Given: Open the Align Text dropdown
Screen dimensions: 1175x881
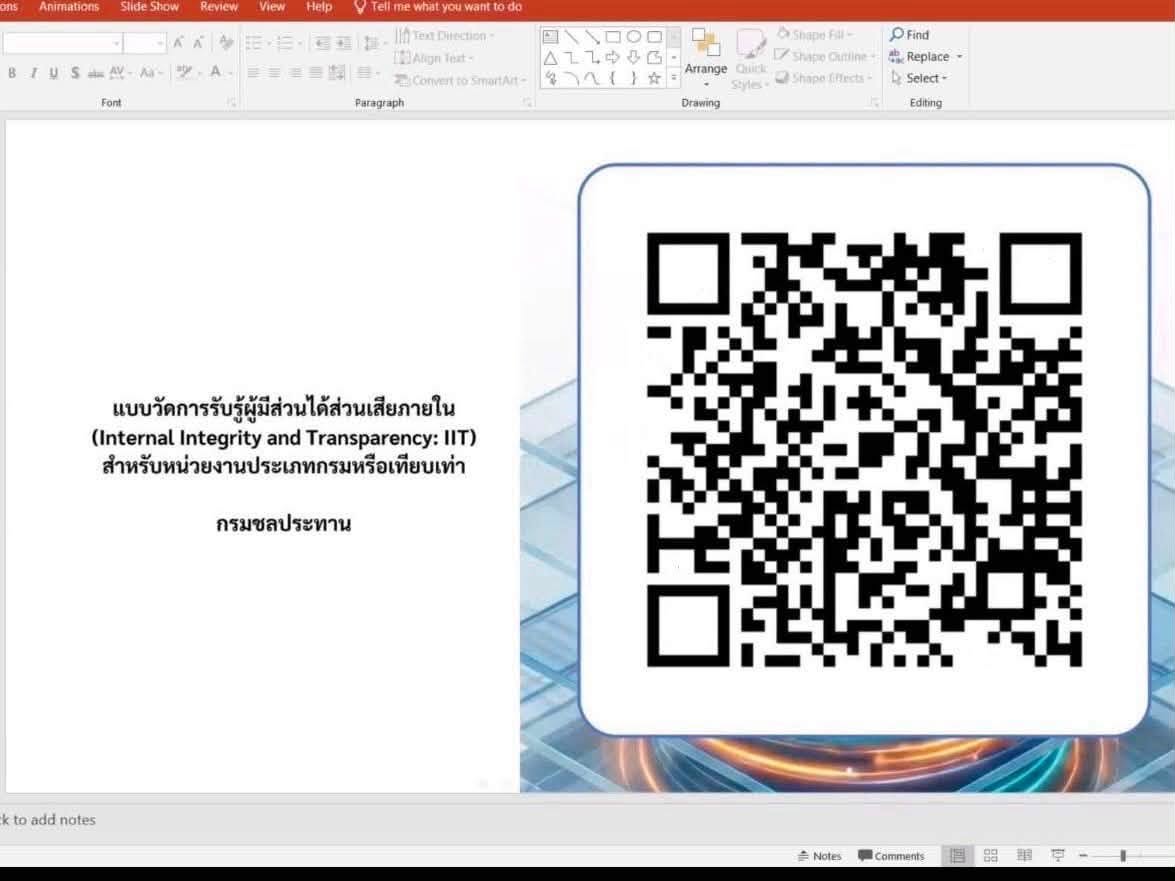Looking at the screenshot, I should 434,58.
